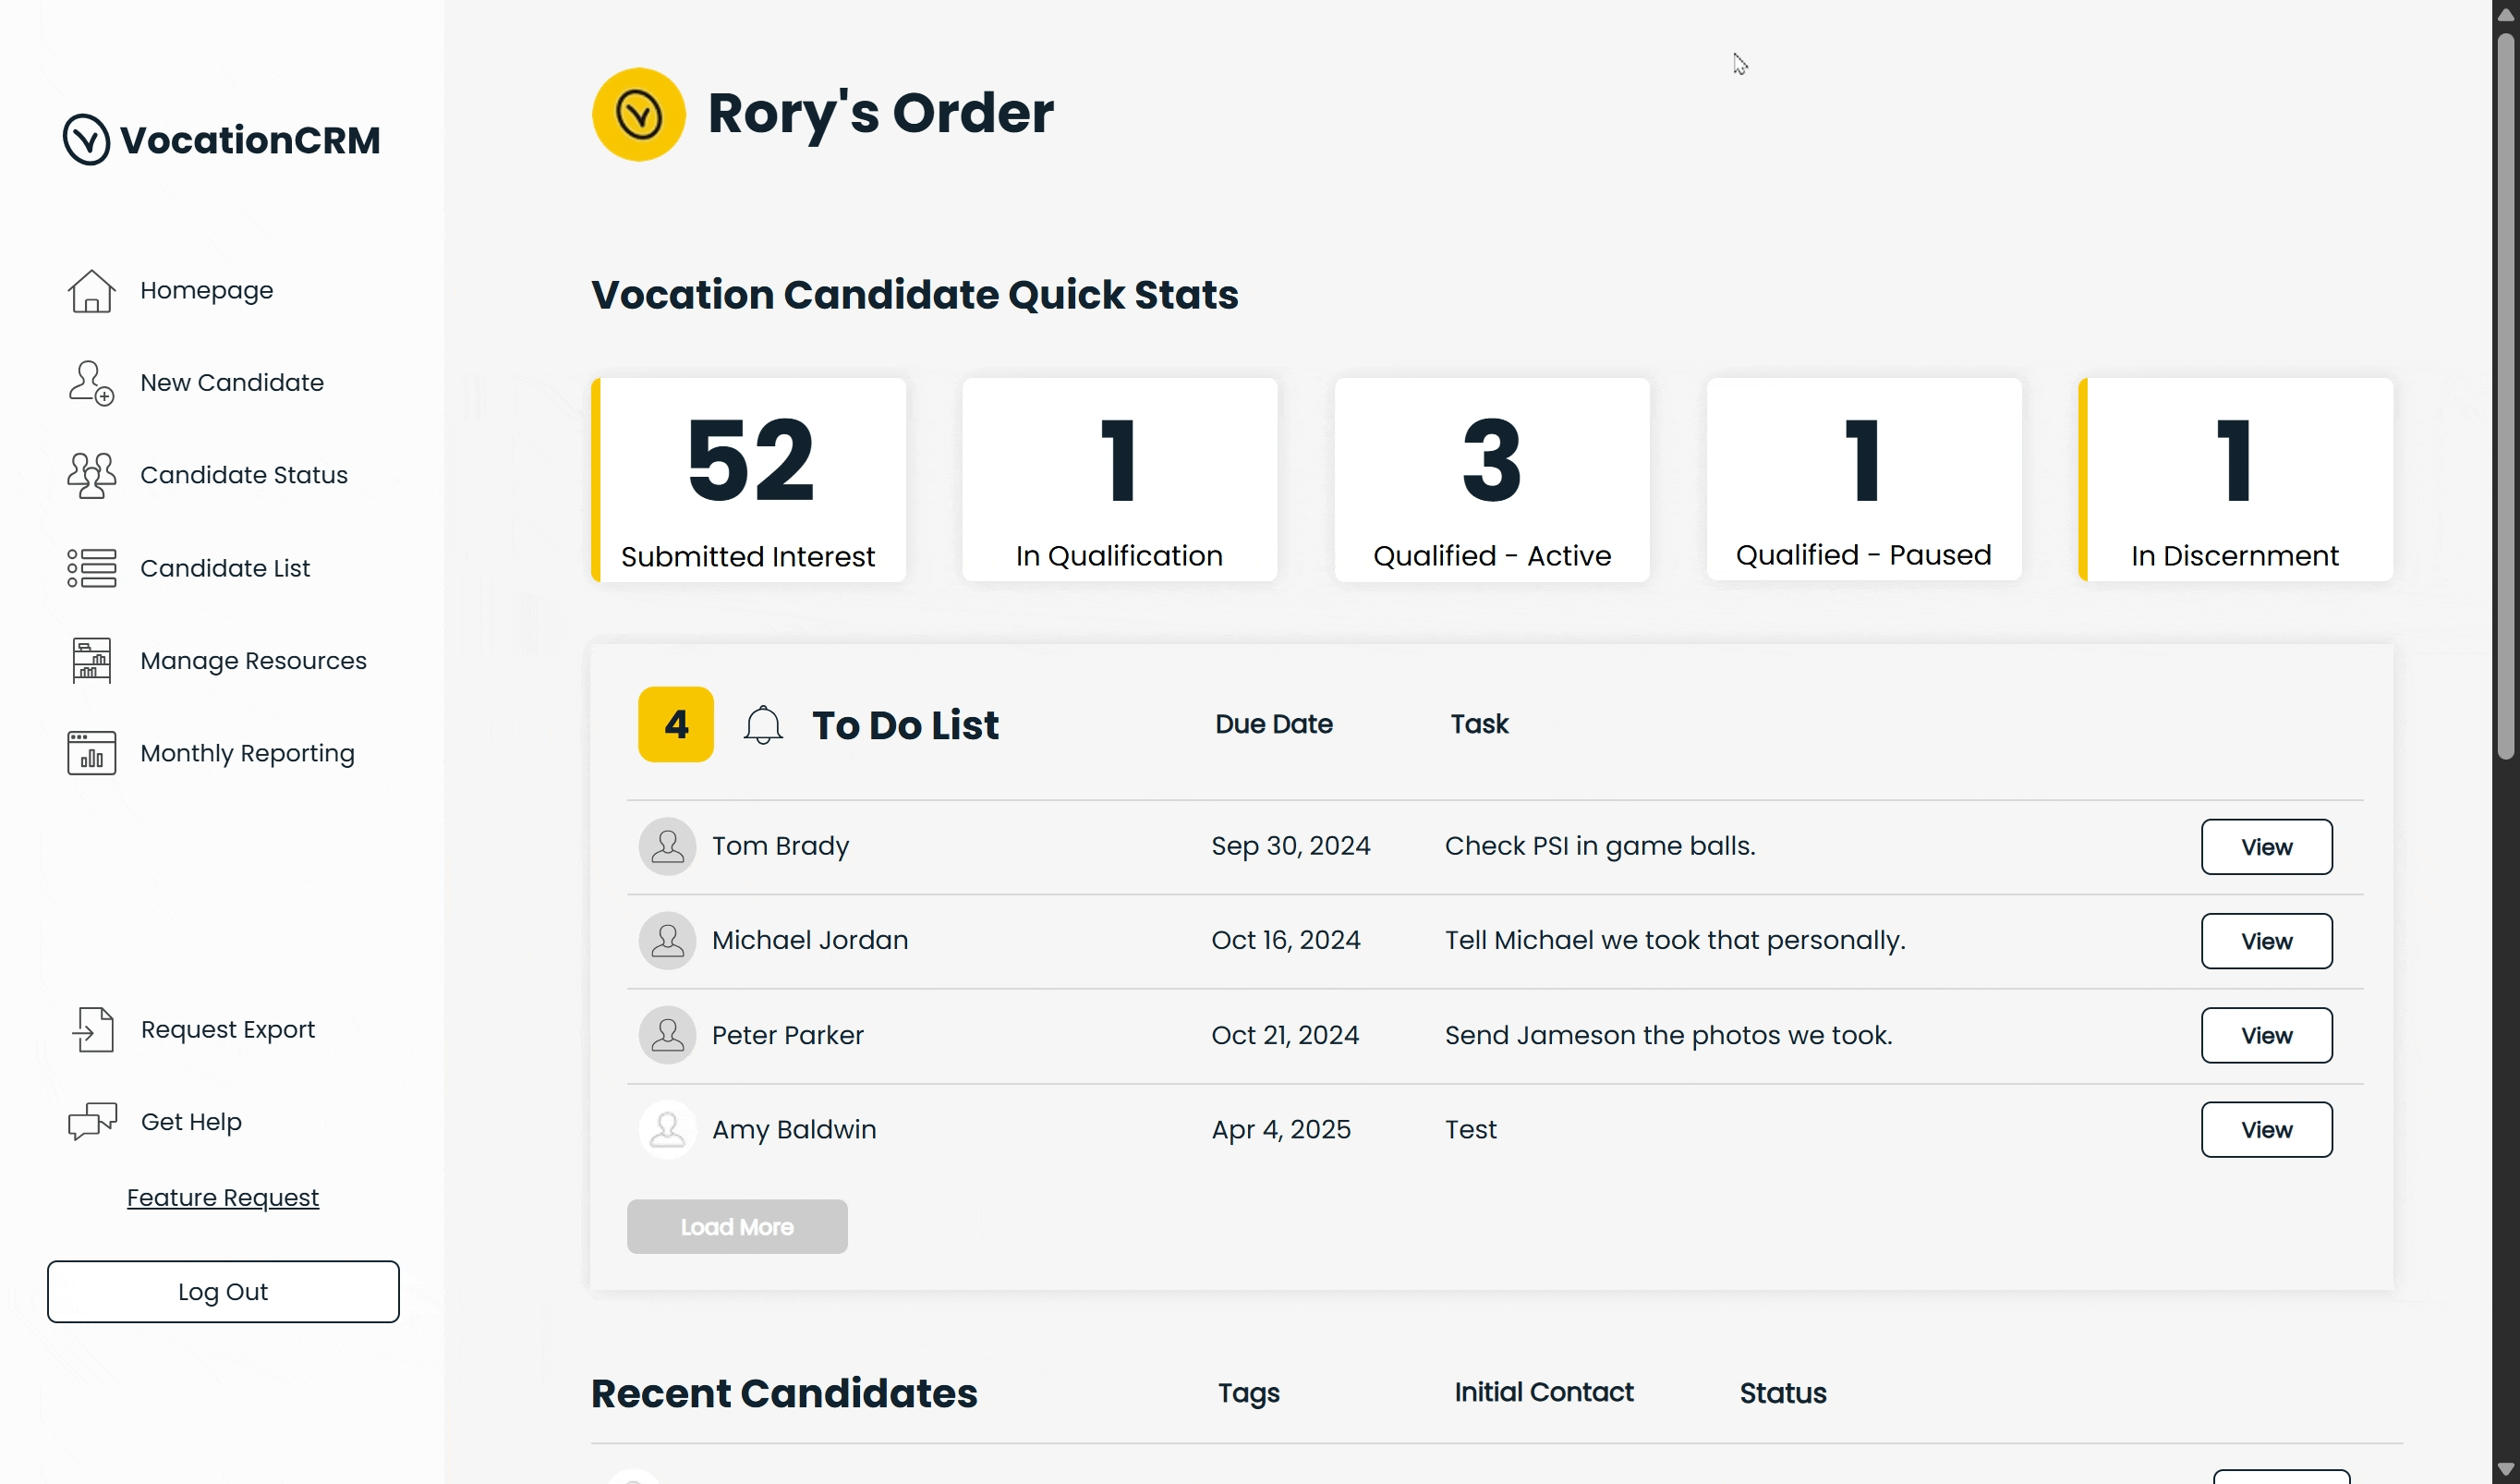Click the Tags column header

tap(1248, 1393)
